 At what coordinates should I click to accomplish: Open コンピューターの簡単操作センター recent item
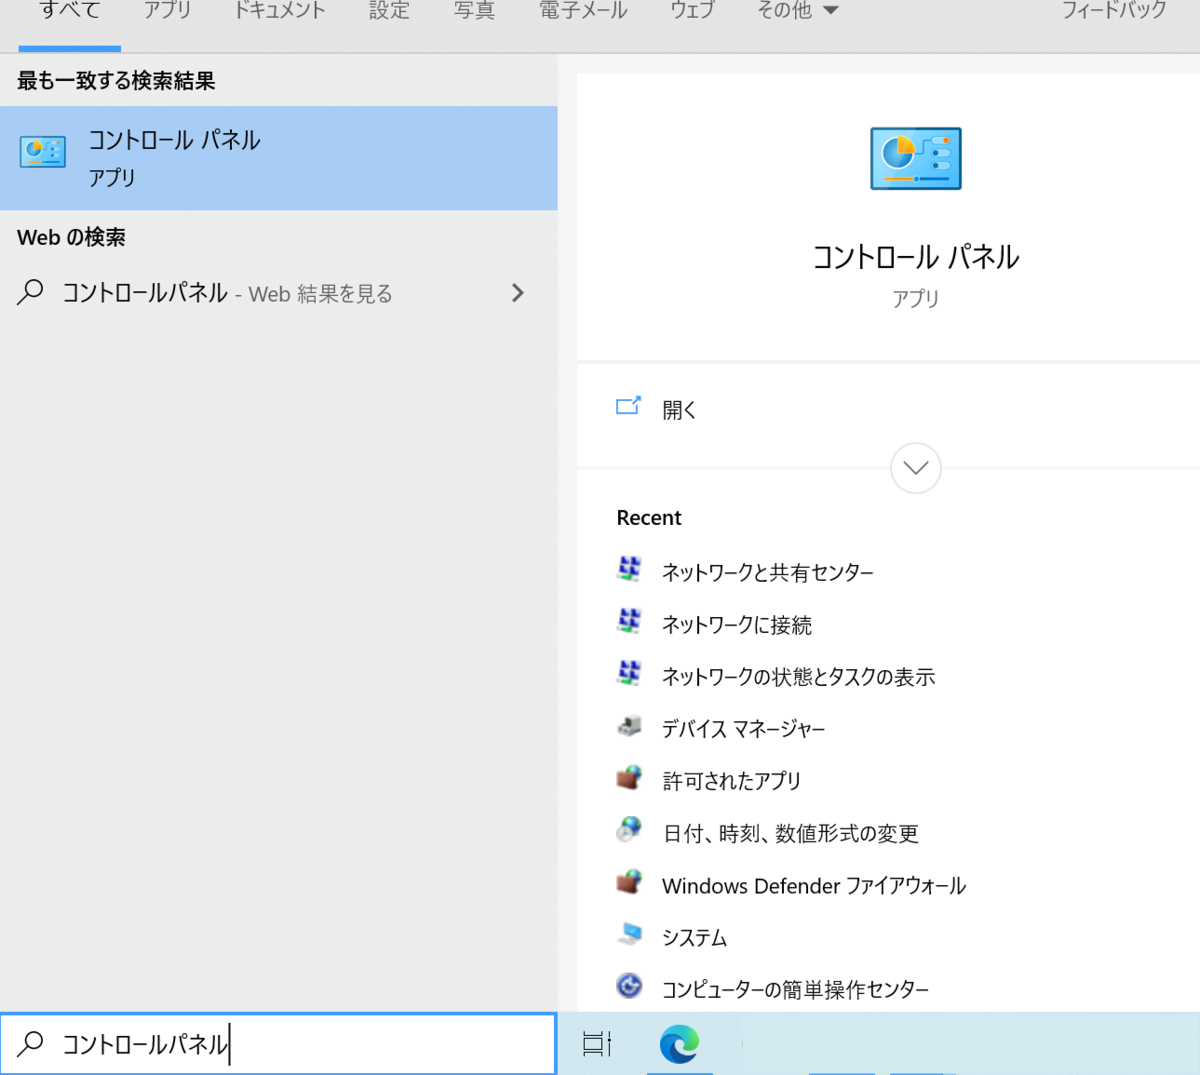(796, 989)
